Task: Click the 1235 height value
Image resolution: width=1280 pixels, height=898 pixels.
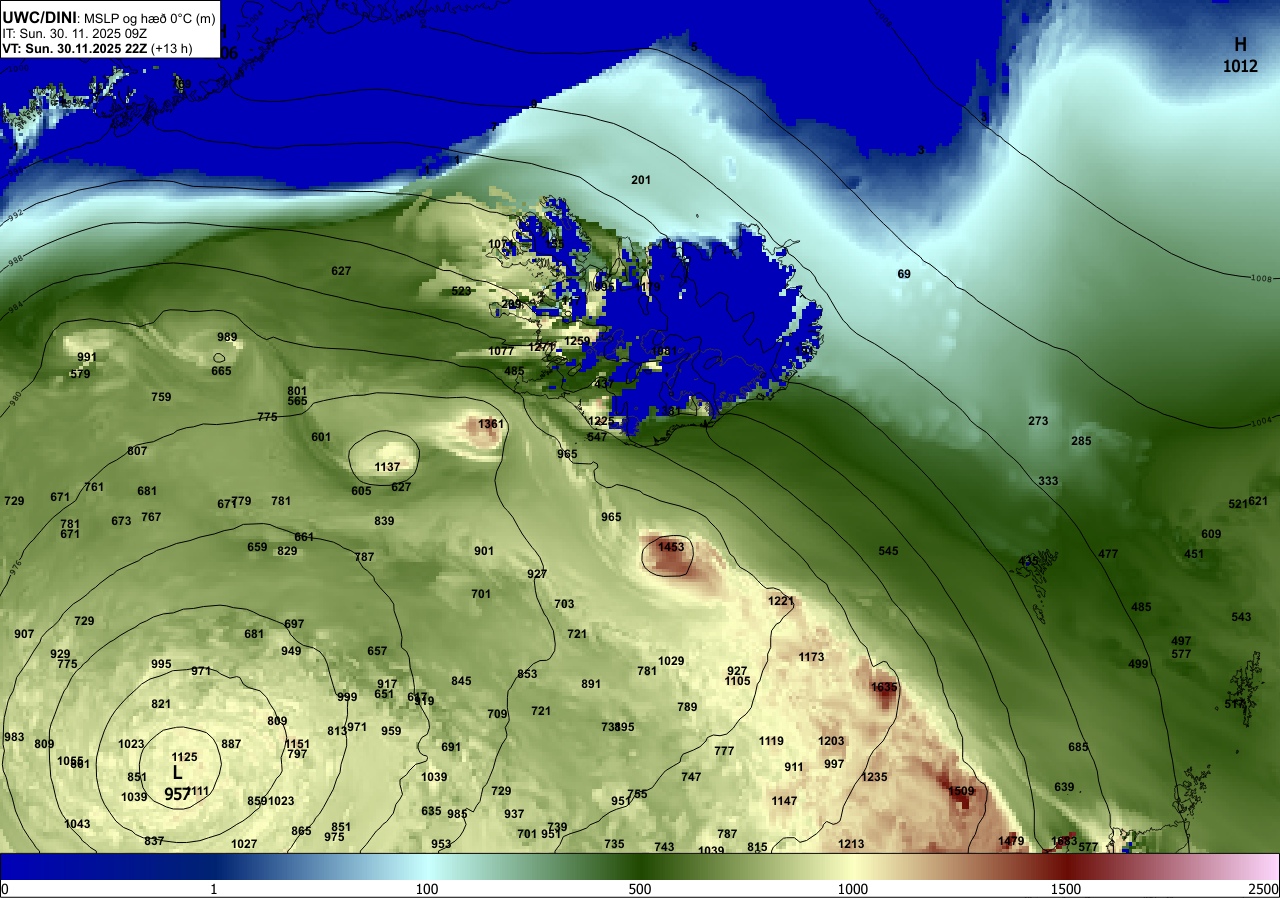Action: pyautogui.click(x=875, y=777)
